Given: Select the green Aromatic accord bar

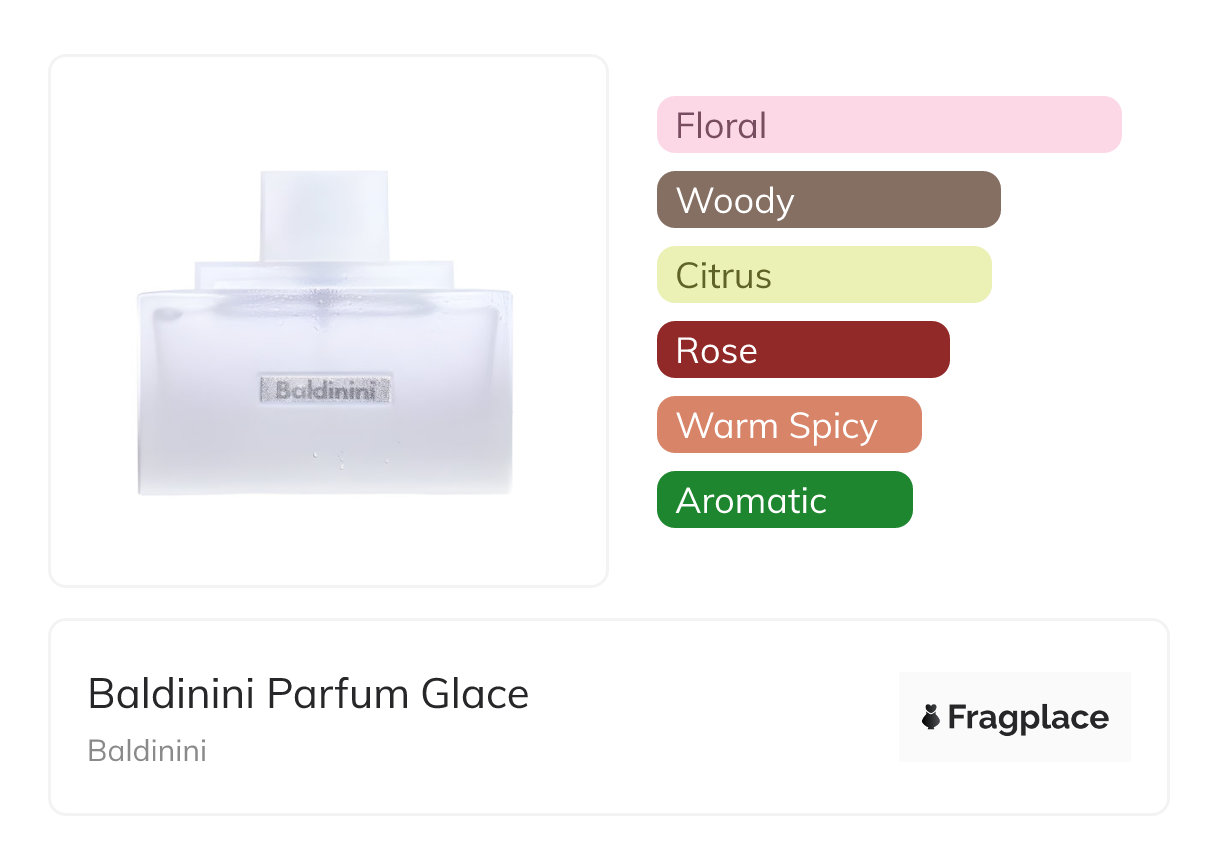Looking at the screenshot, I should [784, 500].
